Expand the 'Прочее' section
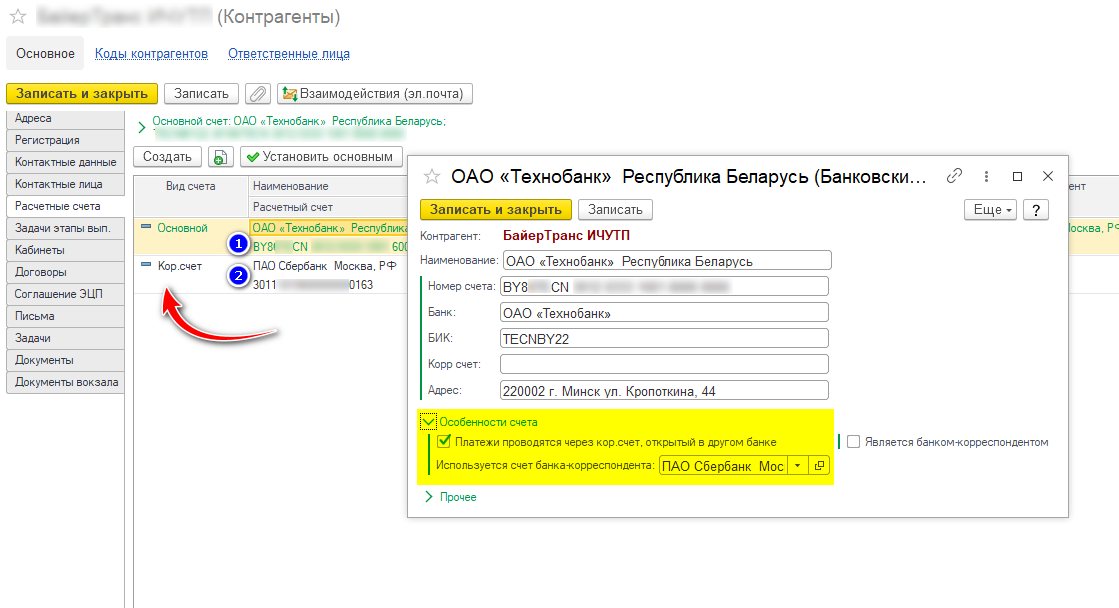The height and width of the screenshot is (608, 1119). point(429,497)
